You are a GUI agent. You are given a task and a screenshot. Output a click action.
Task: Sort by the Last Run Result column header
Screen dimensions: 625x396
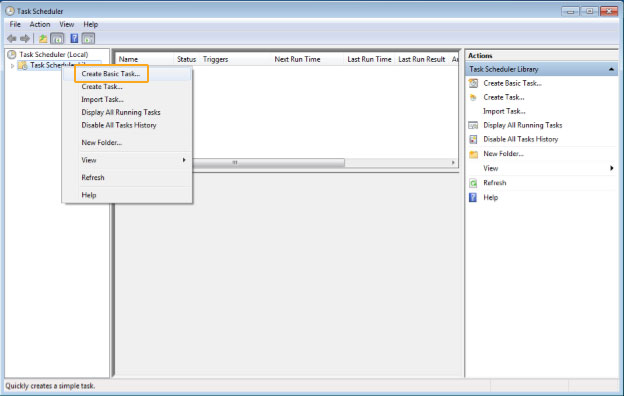(422, 59)
